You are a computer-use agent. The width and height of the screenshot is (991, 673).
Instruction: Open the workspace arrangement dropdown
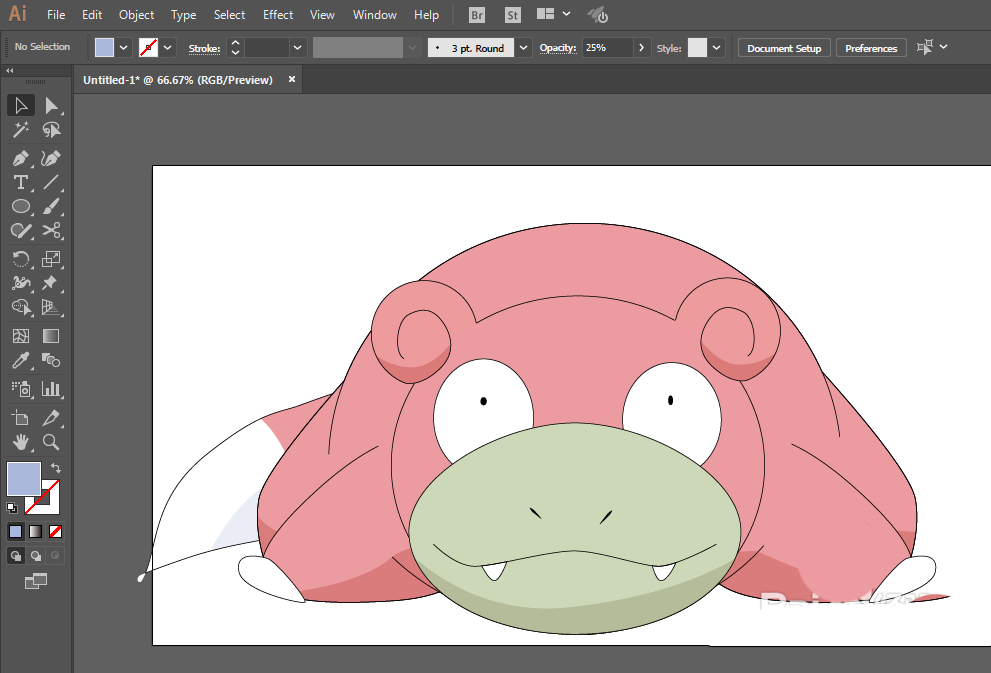(x=566, y=14)
